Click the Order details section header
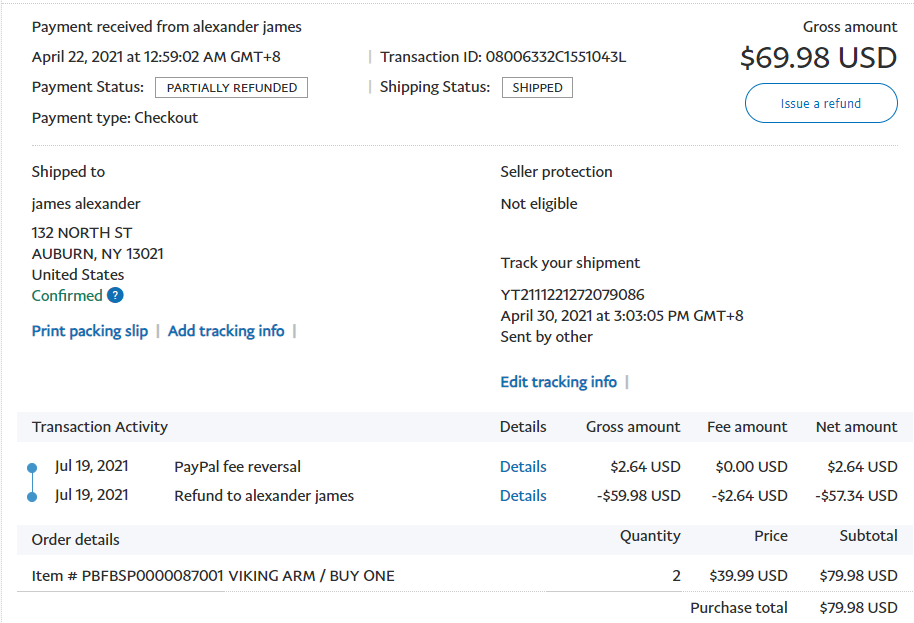The height and width of the screenshot is (623, 914). [76, 540]
